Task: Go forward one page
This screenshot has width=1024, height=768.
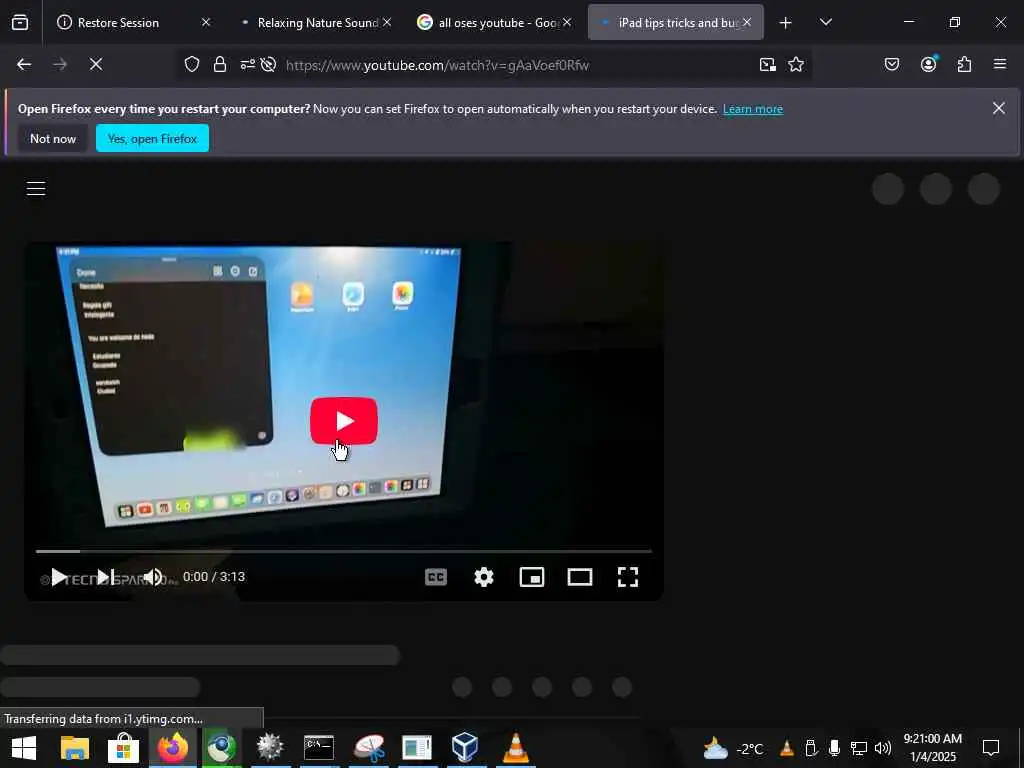Action: coord(60,64)
